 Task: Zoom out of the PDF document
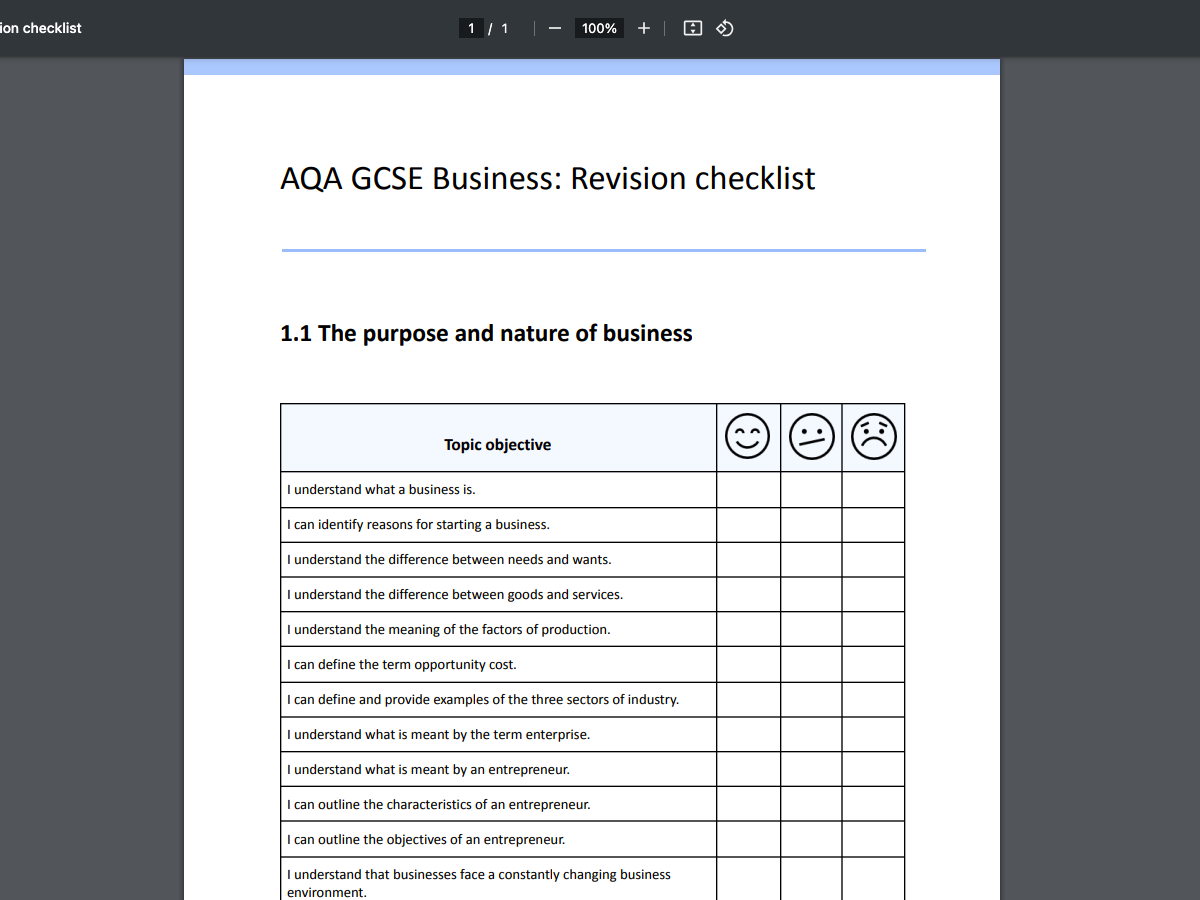[x=554, y=28]
